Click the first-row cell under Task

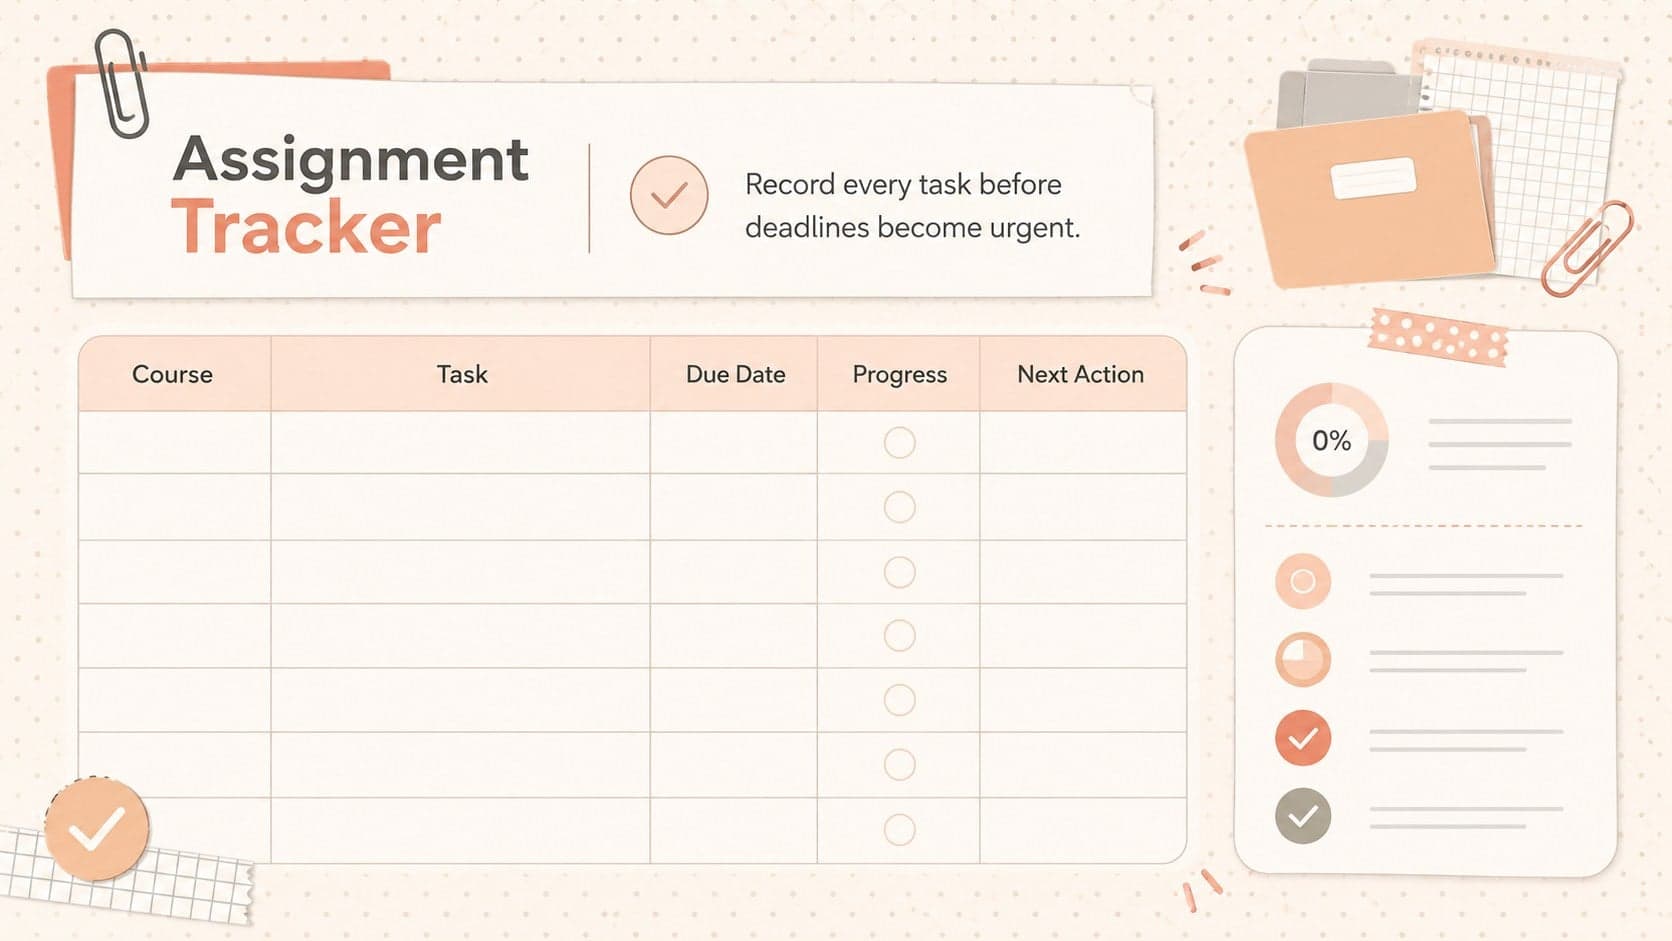point(460,442)
